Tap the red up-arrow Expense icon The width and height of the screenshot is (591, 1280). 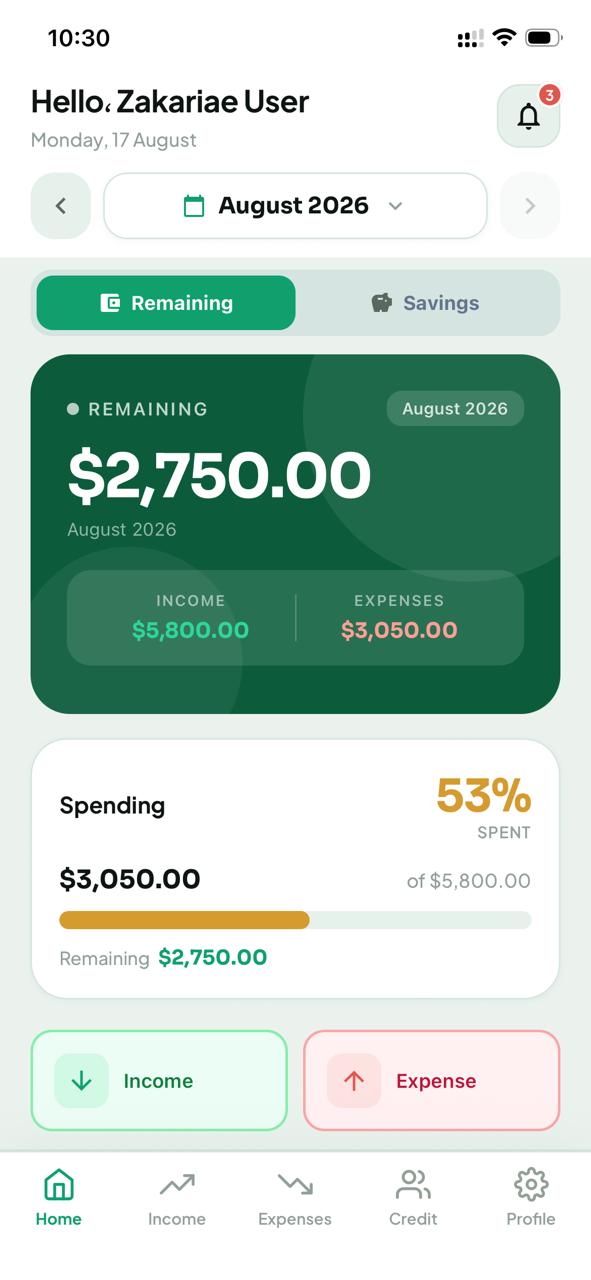tap(354, 1081)
